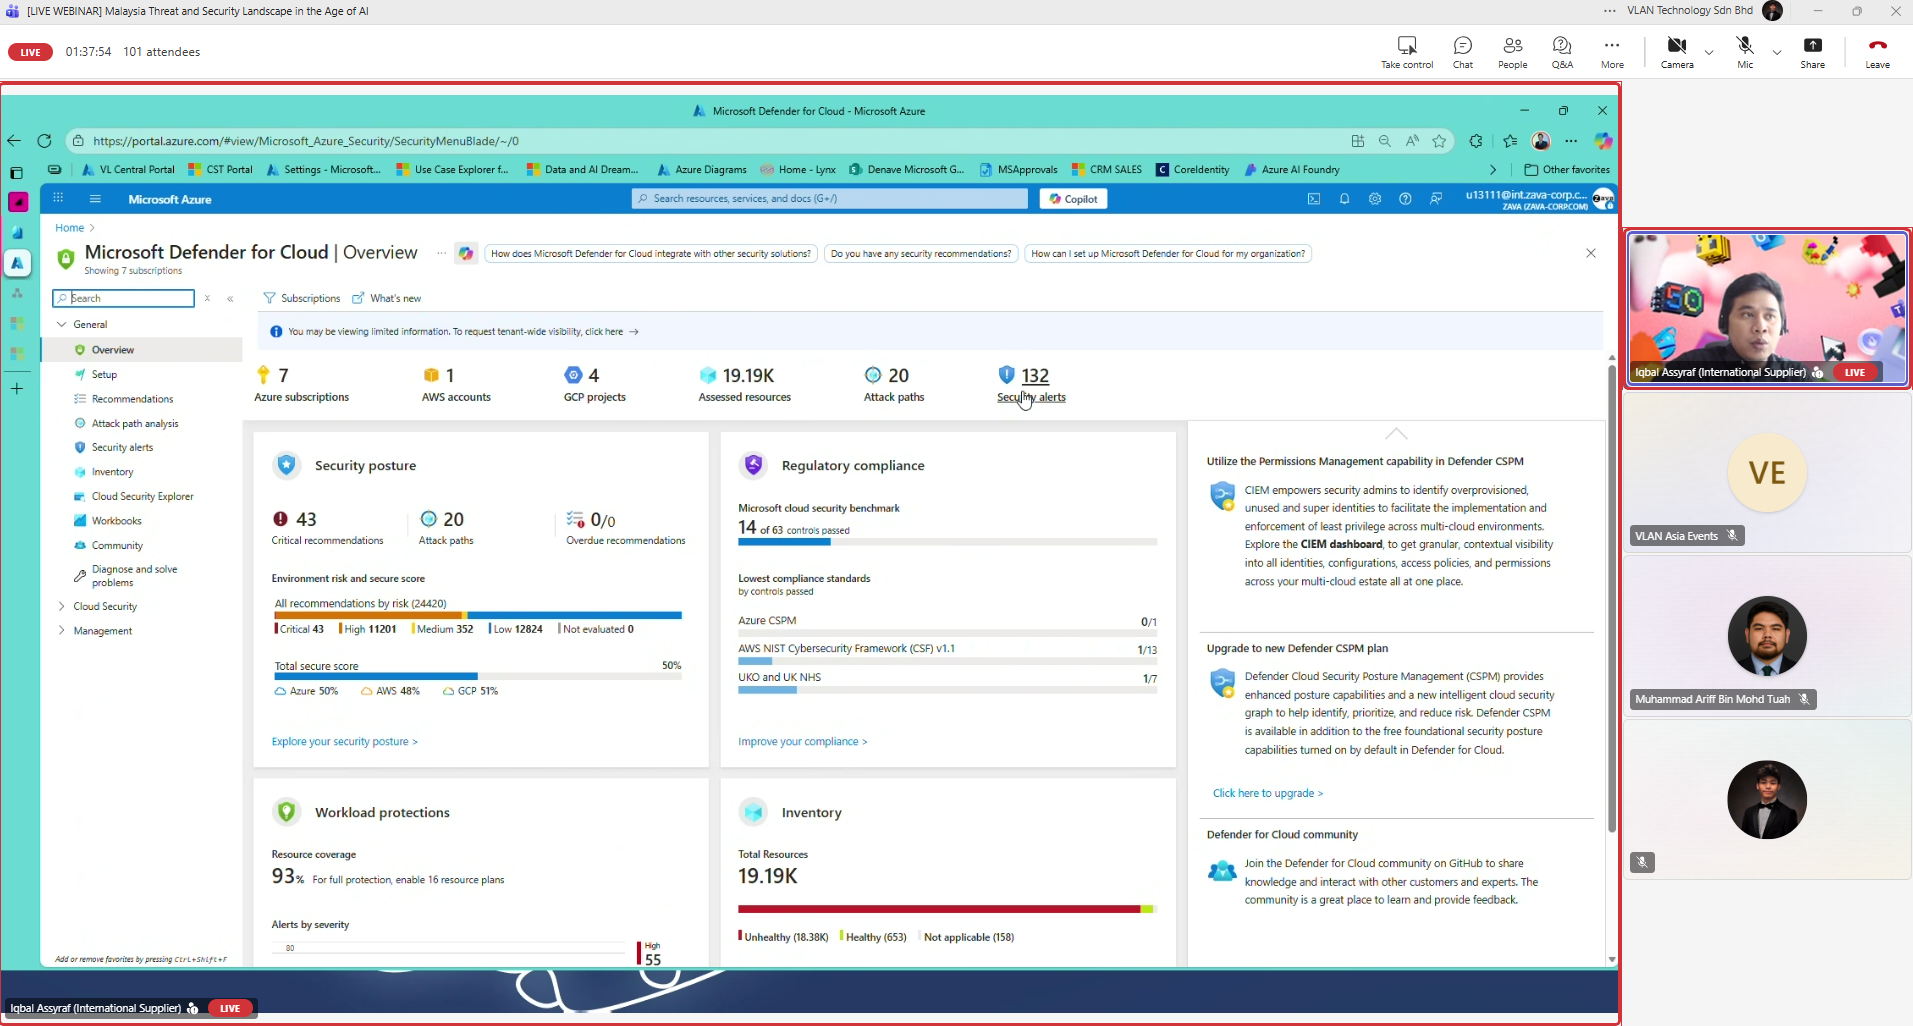Click the Take control icon
Screen dimensions: 1913x1026
coord(1406,47)
